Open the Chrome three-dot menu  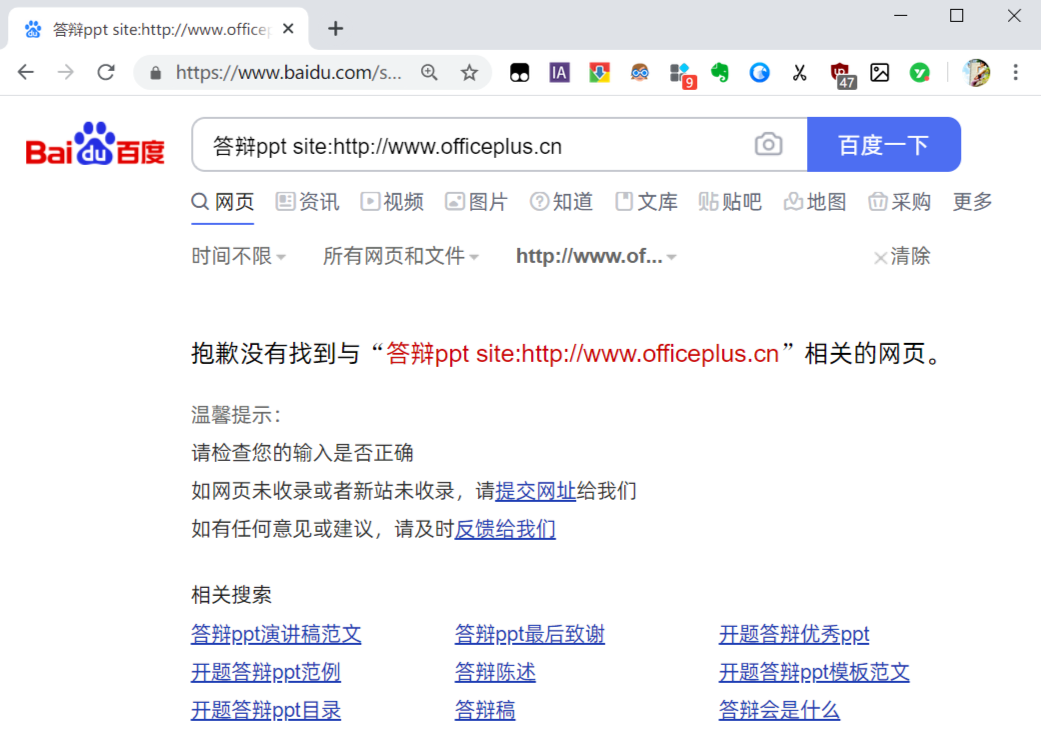[x=1016, y=72]
